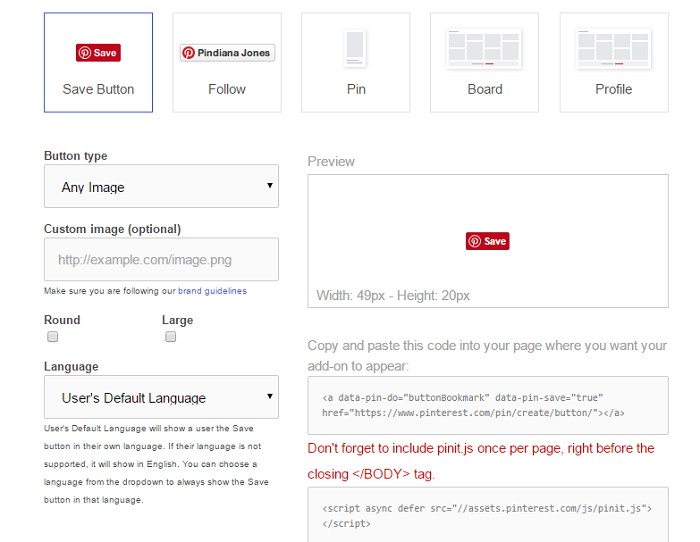The image size is (700, 542).
Task: Click the red pinit.js reminder text
Action: tap(481, 461)
